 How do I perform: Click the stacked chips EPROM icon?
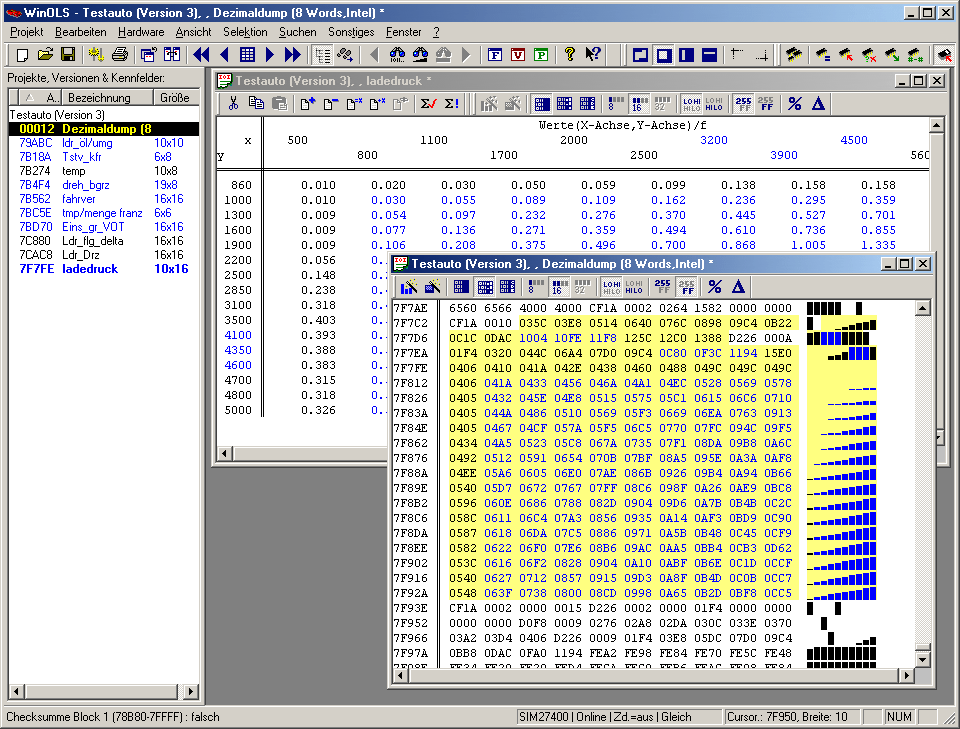tap(794, 55)
